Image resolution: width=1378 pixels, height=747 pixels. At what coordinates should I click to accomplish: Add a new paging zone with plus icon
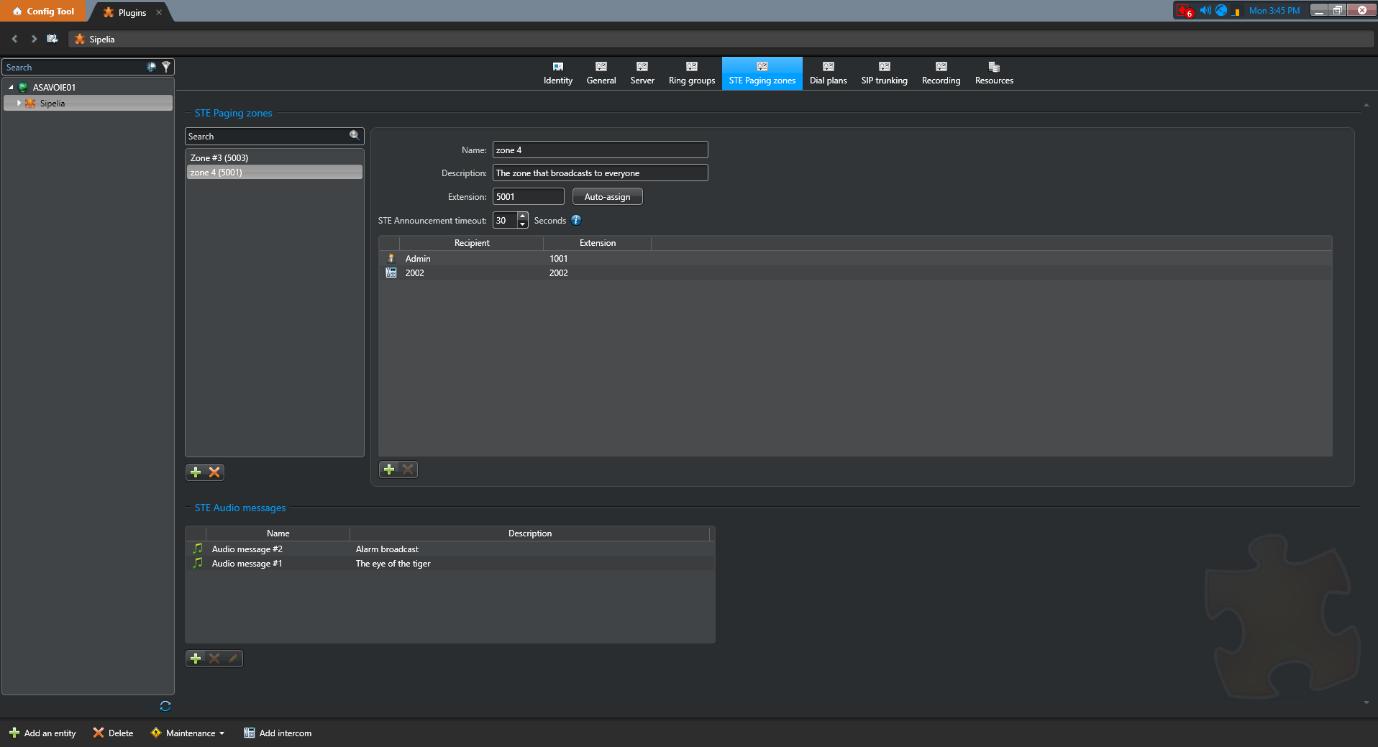click(x=196, y=472)
